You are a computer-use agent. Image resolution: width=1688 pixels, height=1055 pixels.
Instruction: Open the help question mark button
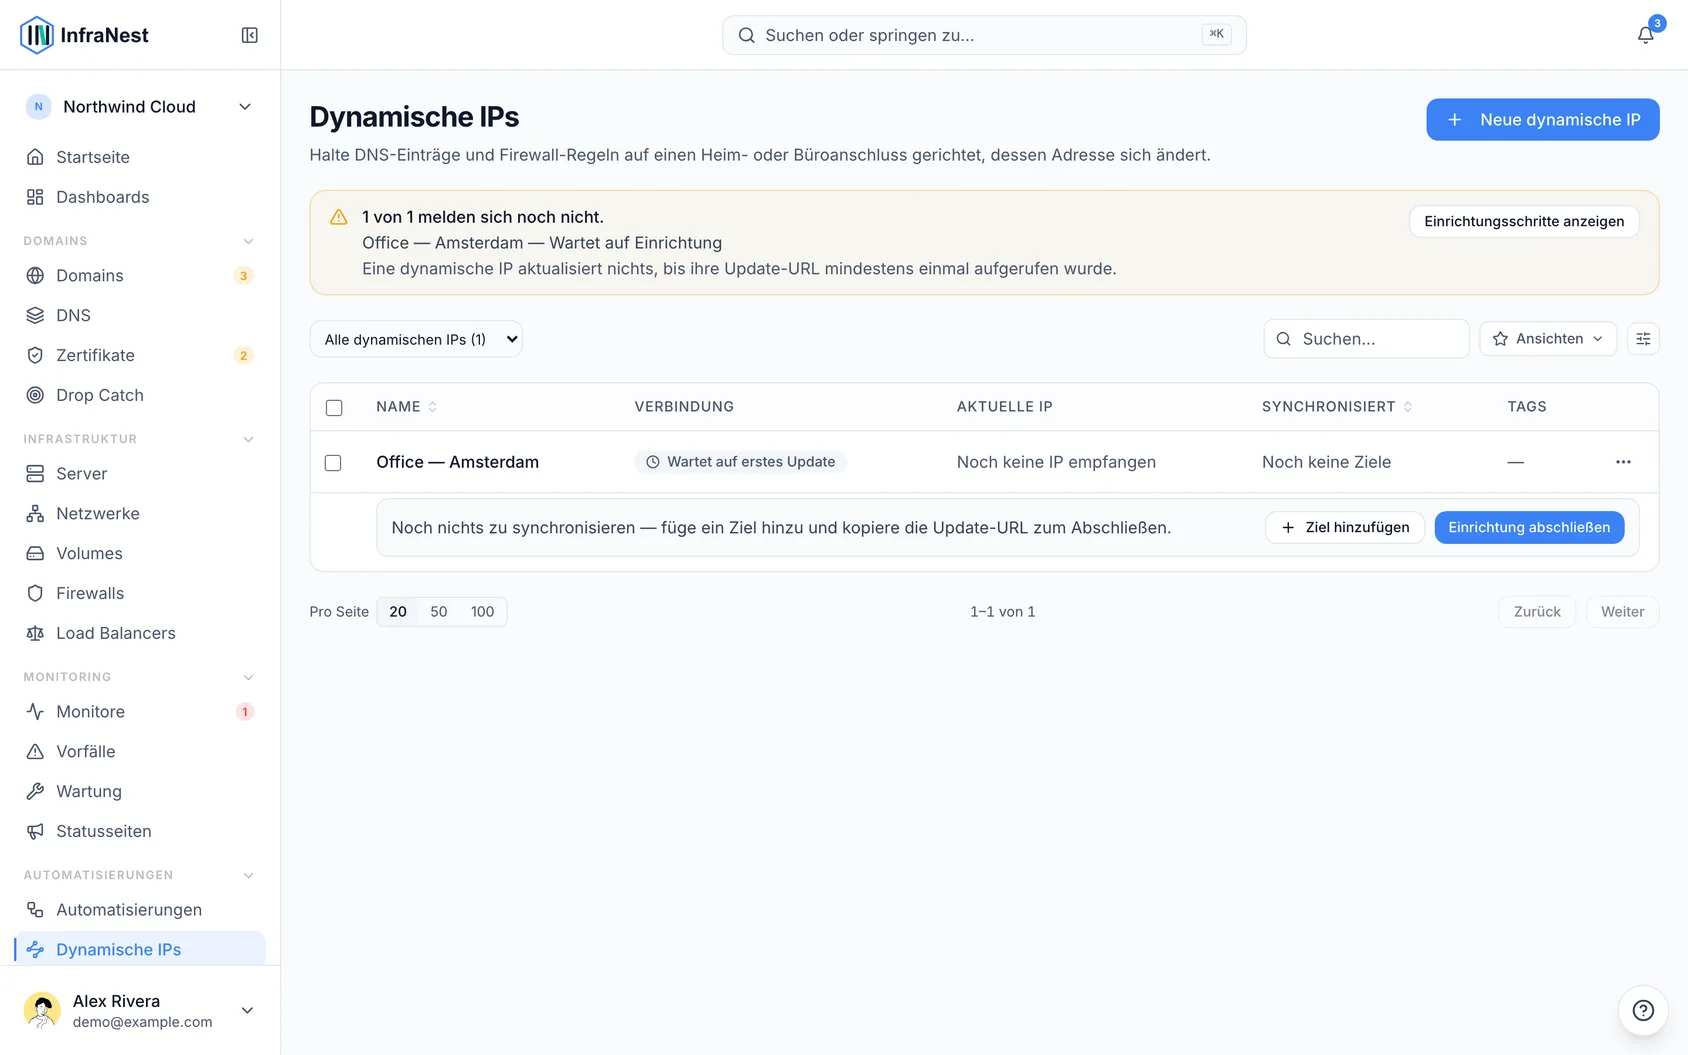[1643, 1010]
